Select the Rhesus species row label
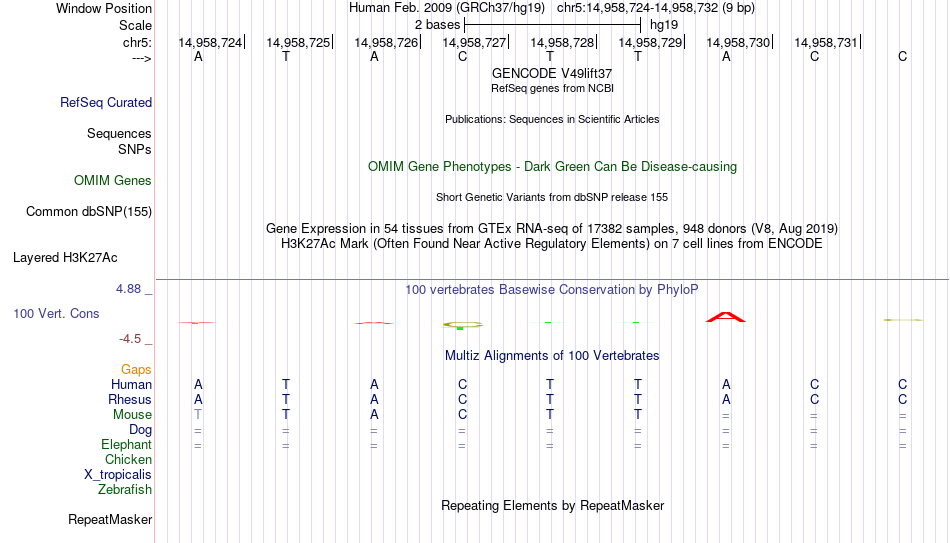Image resolution: width=950 pixels, height=543 pixels. point(130,399)
